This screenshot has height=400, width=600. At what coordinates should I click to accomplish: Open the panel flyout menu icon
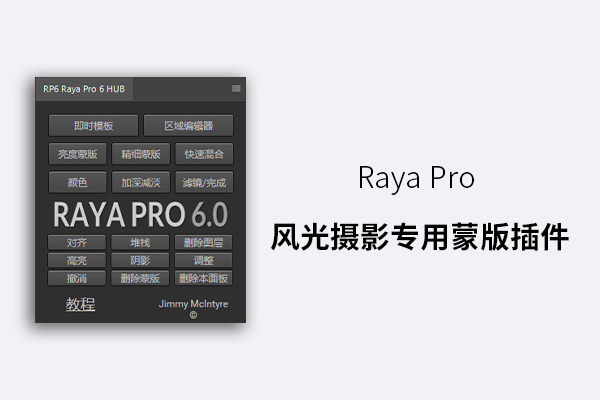pyautogui.click(x=236, y=88)
